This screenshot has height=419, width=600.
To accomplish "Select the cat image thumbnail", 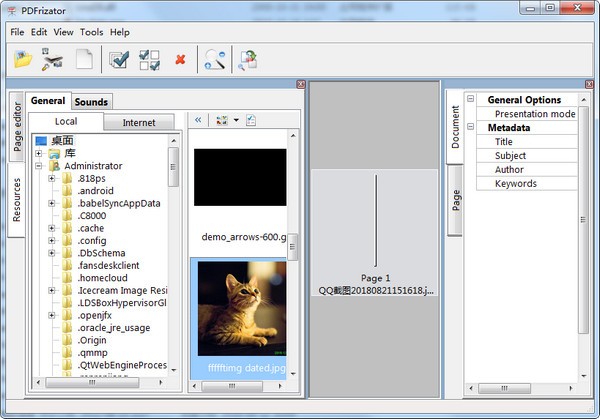I will click(x=237, y=310).
